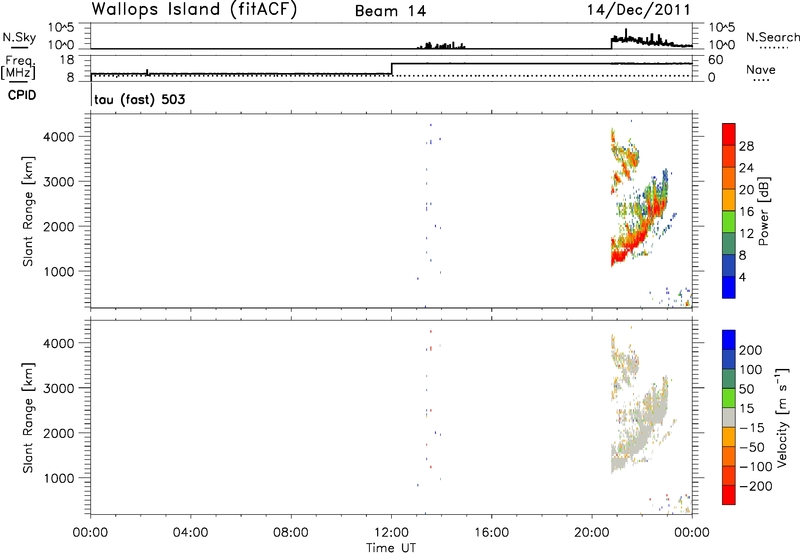Select the 'tau (fast) 503' annotation

139,99
